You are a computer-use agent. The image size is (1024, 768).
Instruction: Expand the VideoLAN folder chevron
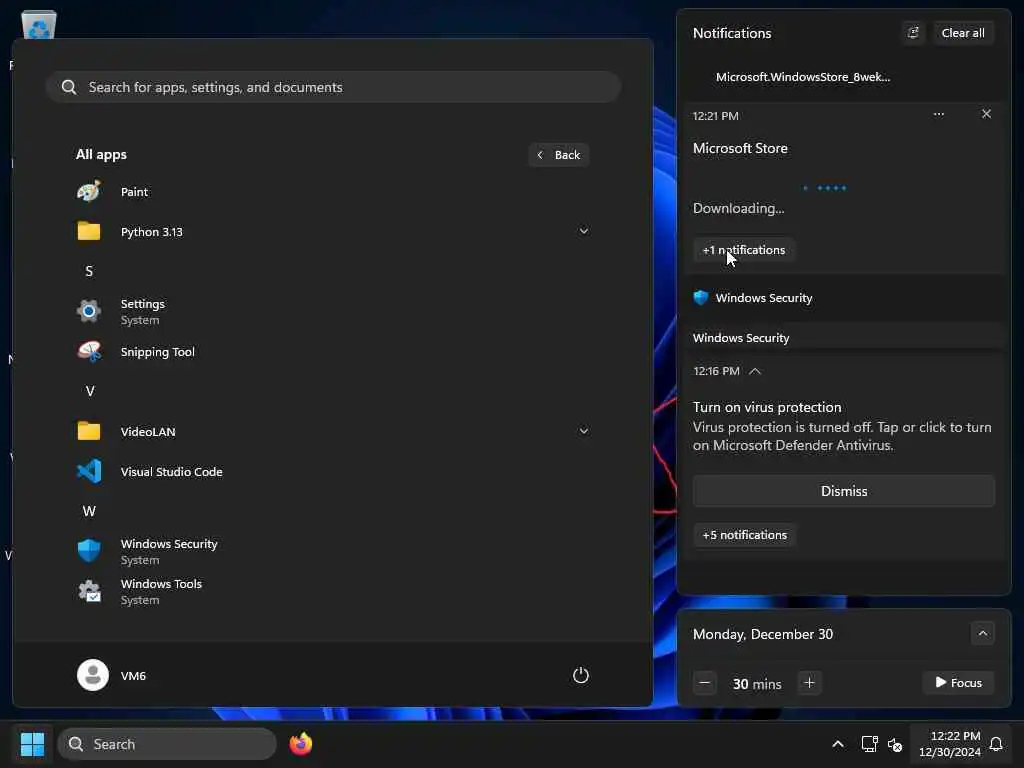[584, 431]
